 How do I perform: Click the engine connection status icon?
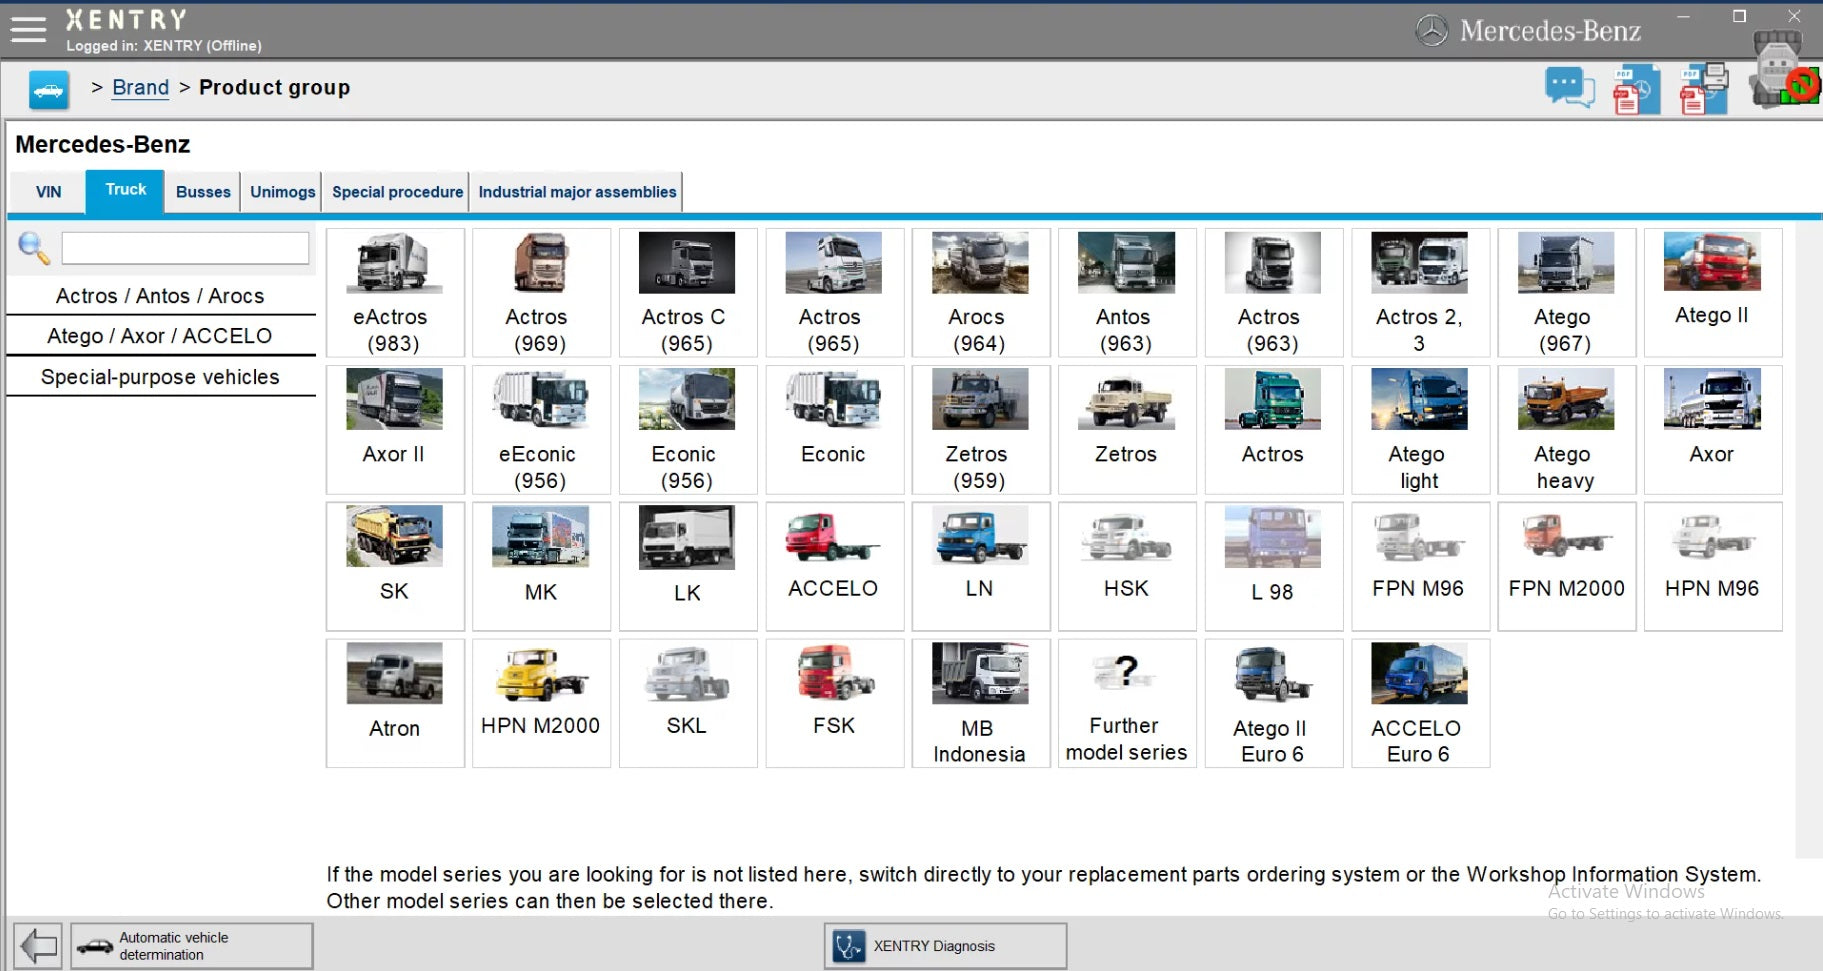(1783, 70)
